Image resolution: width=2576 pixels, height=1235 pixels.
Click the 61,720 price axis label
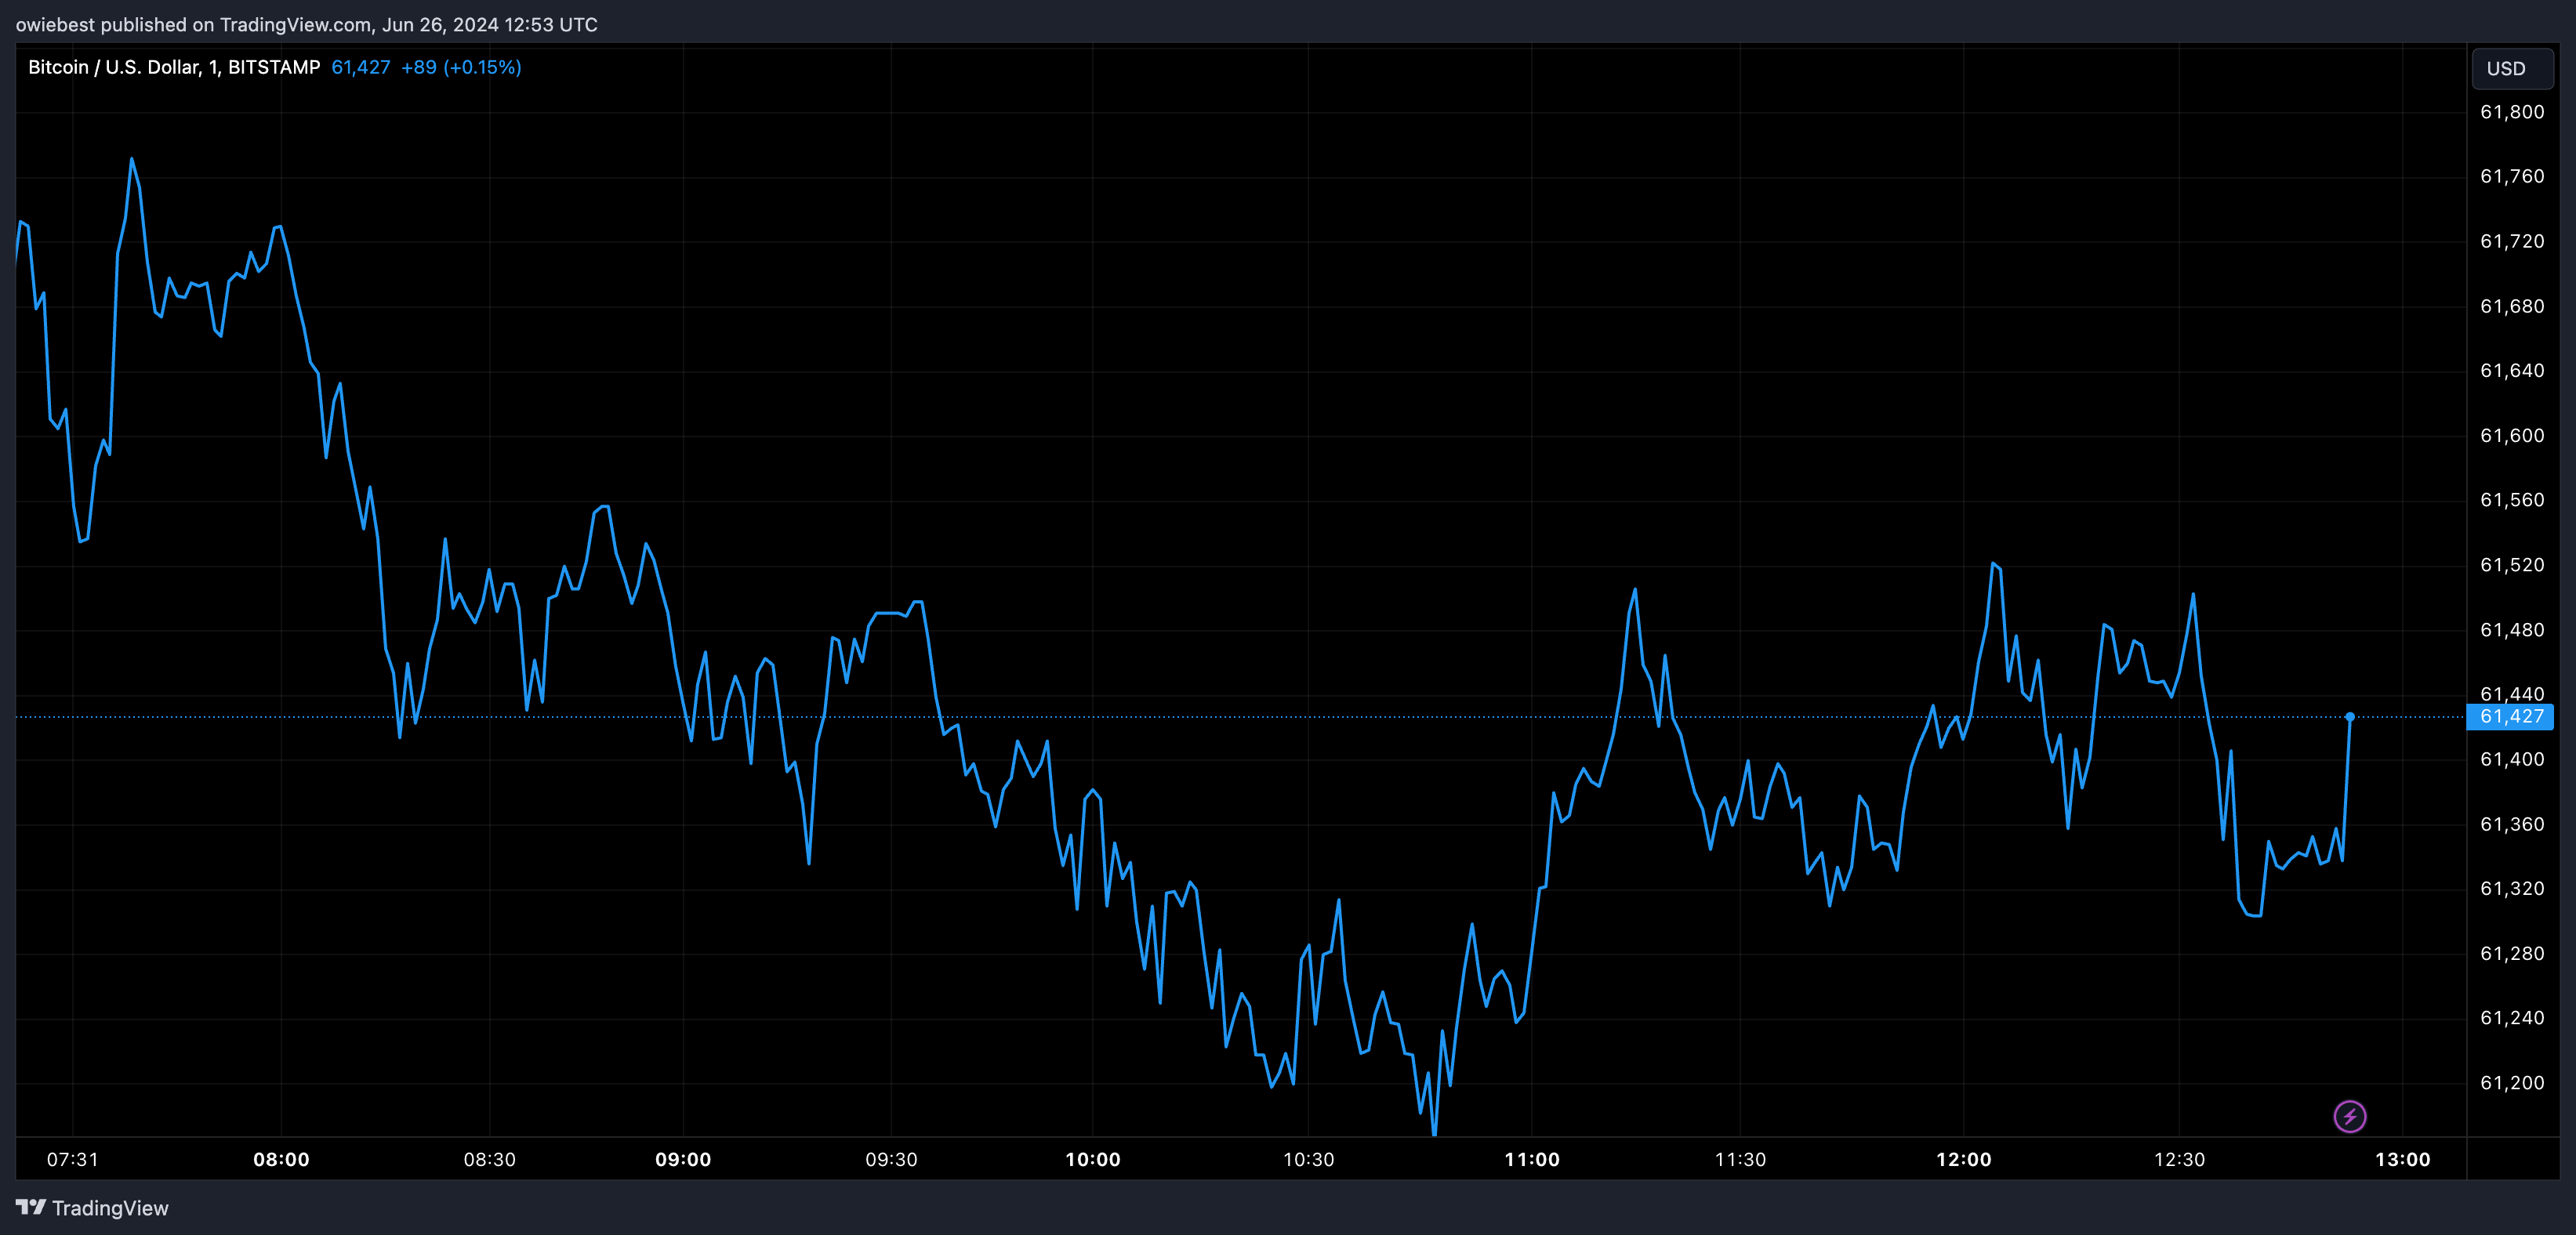point(2512,241)
